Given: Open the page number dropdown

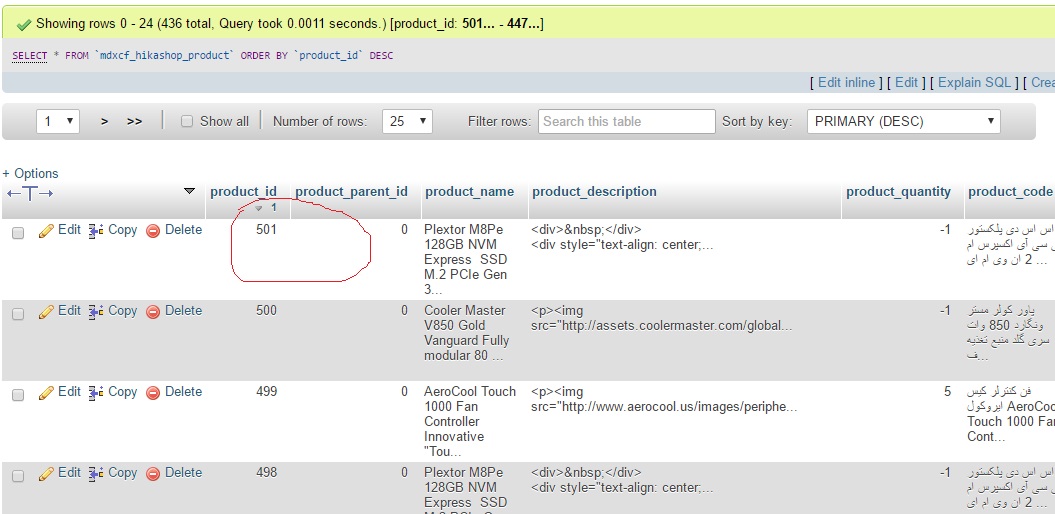Looking at the screenshot, I should click(58, 122).
